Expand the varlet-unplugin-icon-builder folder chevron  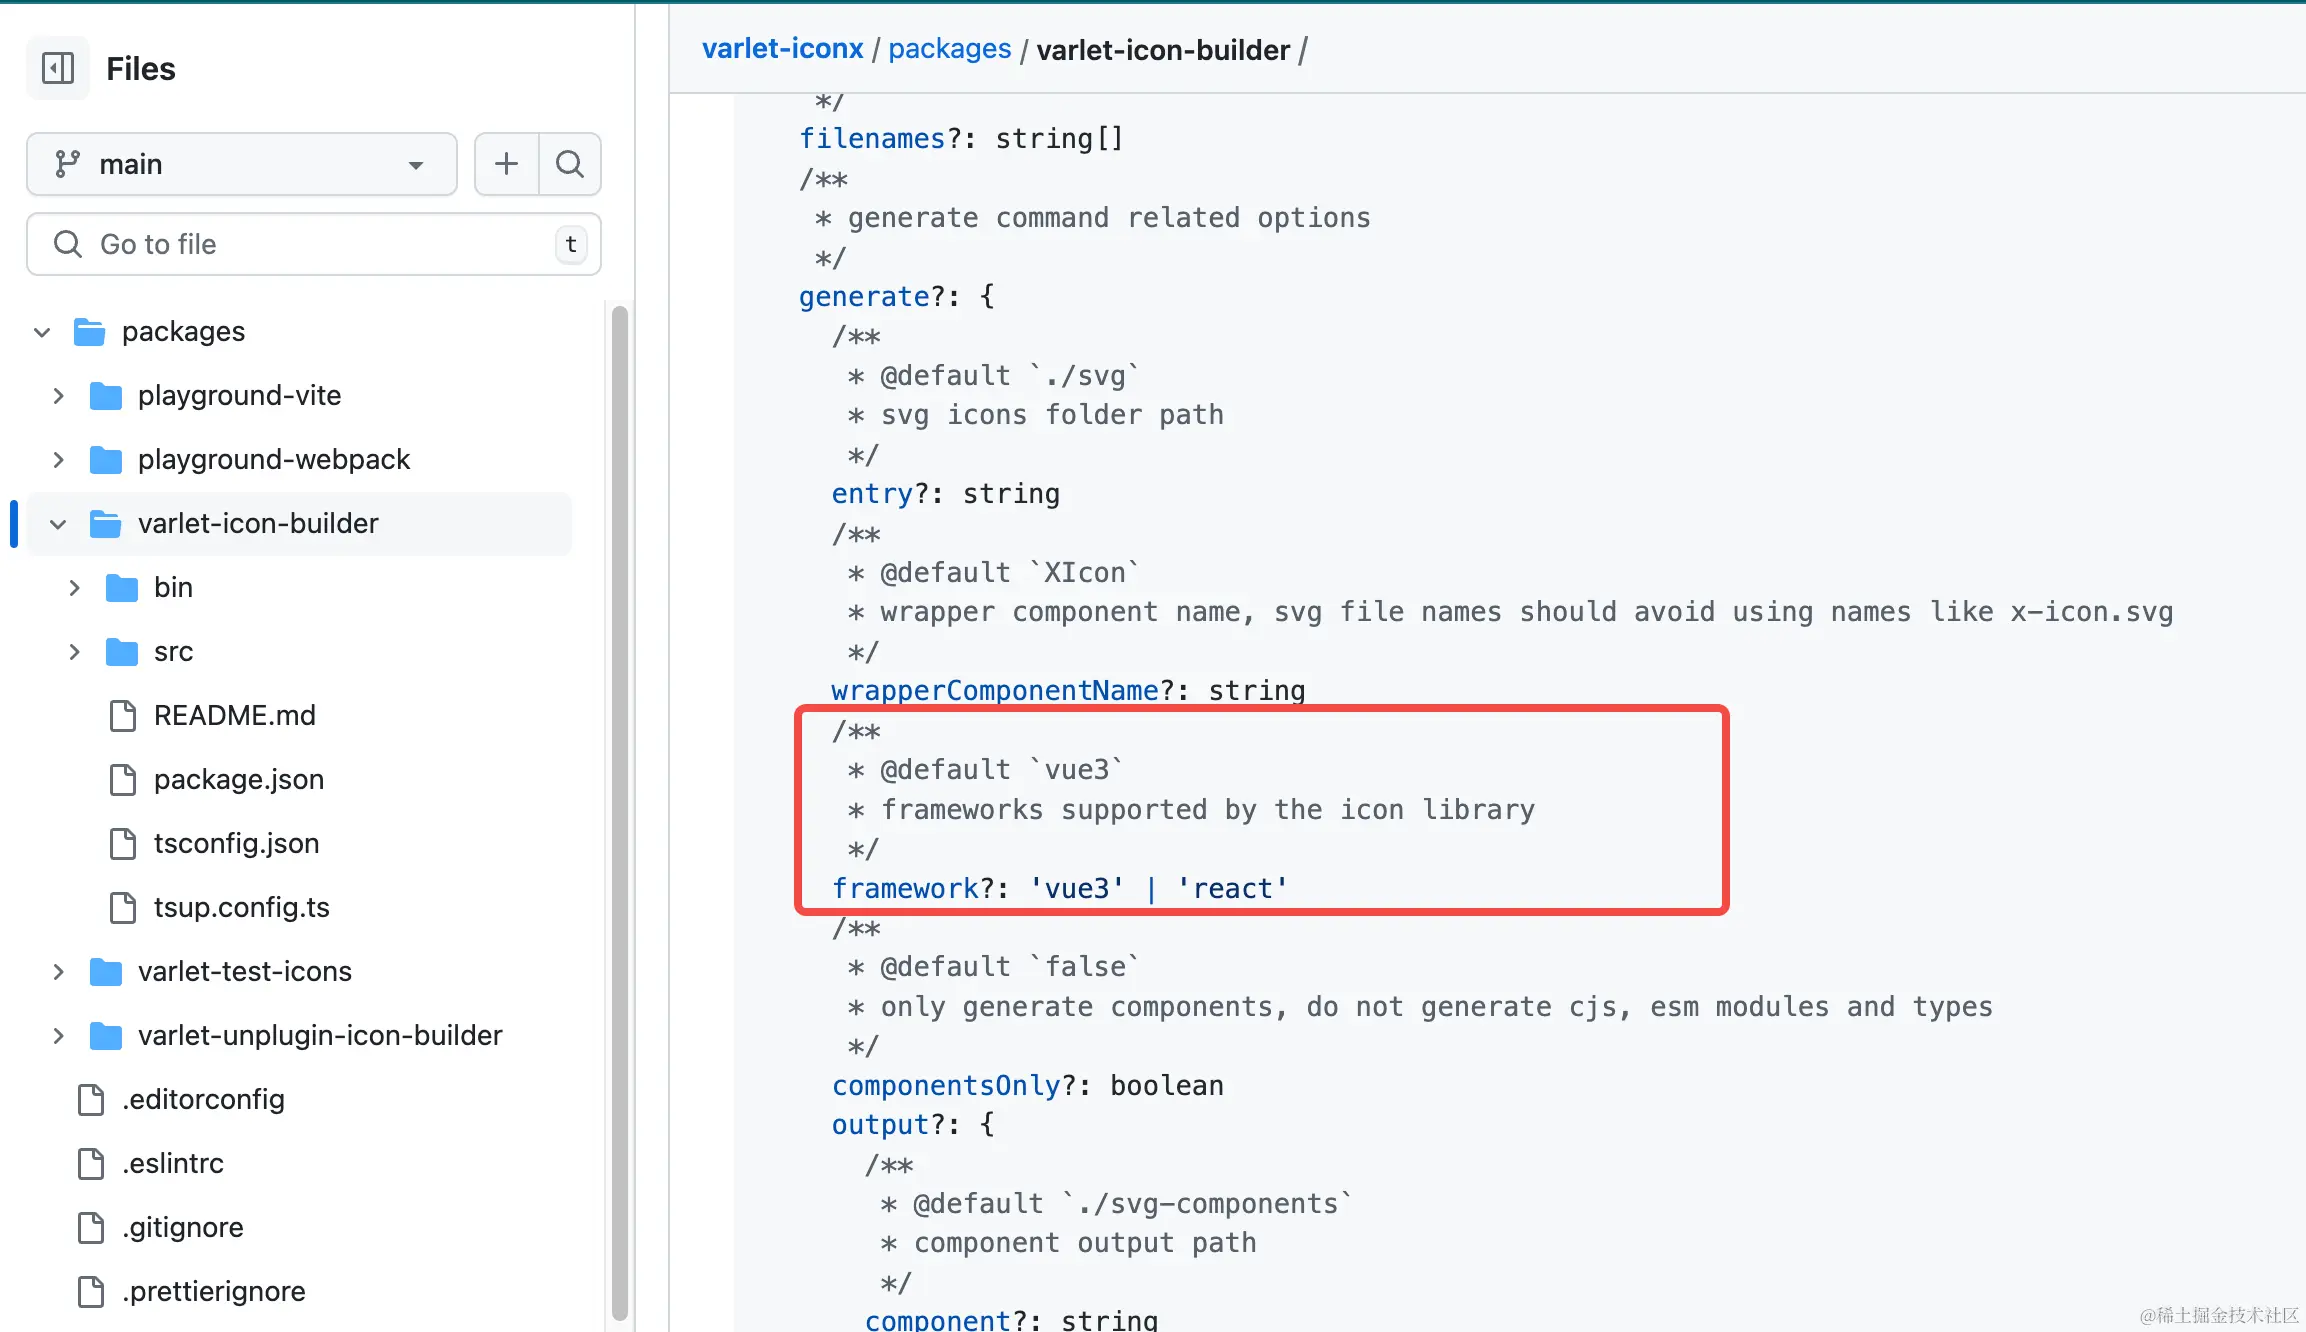click(58, 1036)
